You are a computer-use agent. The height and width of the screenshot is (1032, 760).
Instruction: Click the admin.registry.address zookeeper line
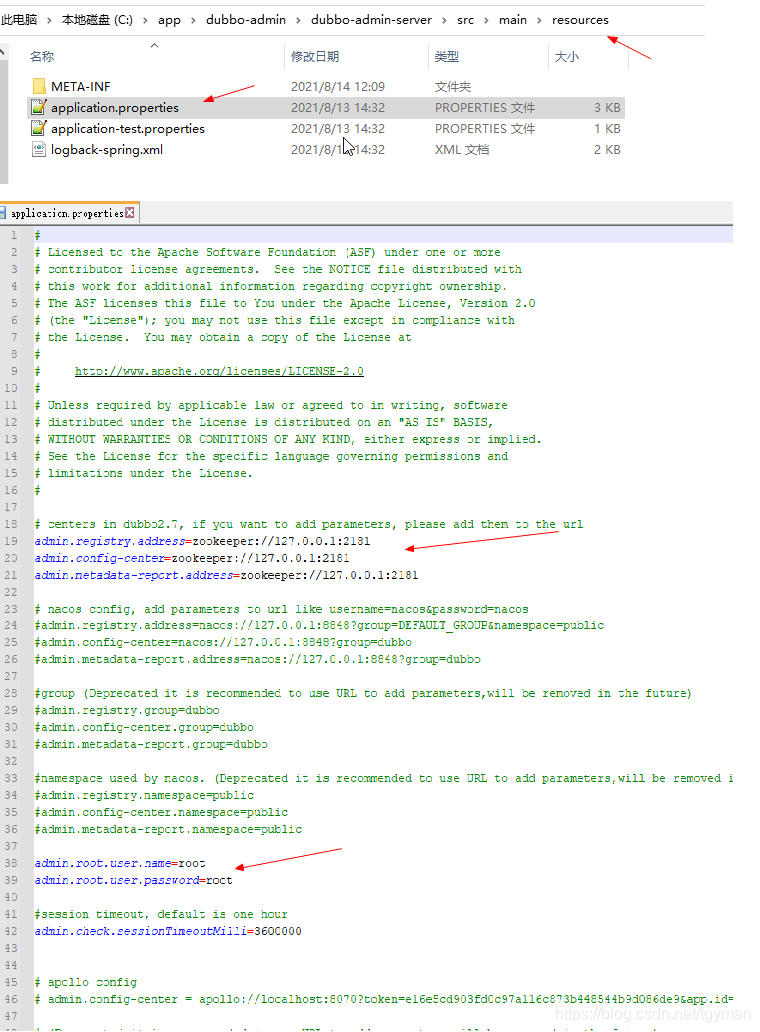coord(202,541)
